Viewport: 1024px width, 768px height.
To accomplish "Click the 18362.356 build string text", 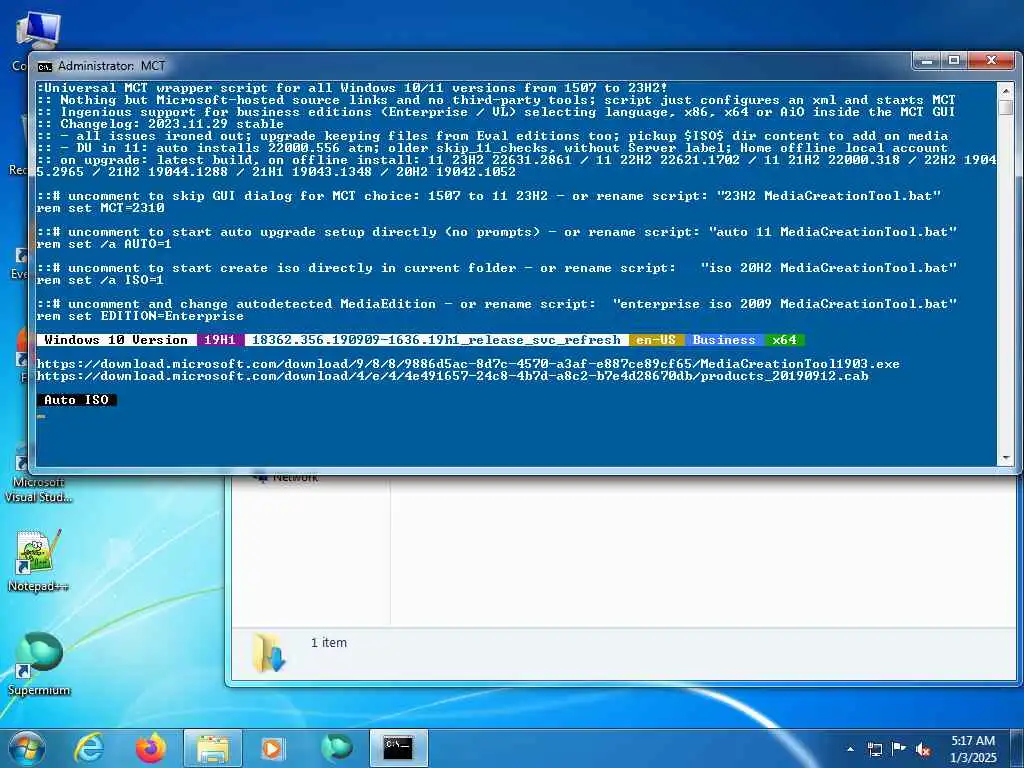I will click(x=436, y=340).
